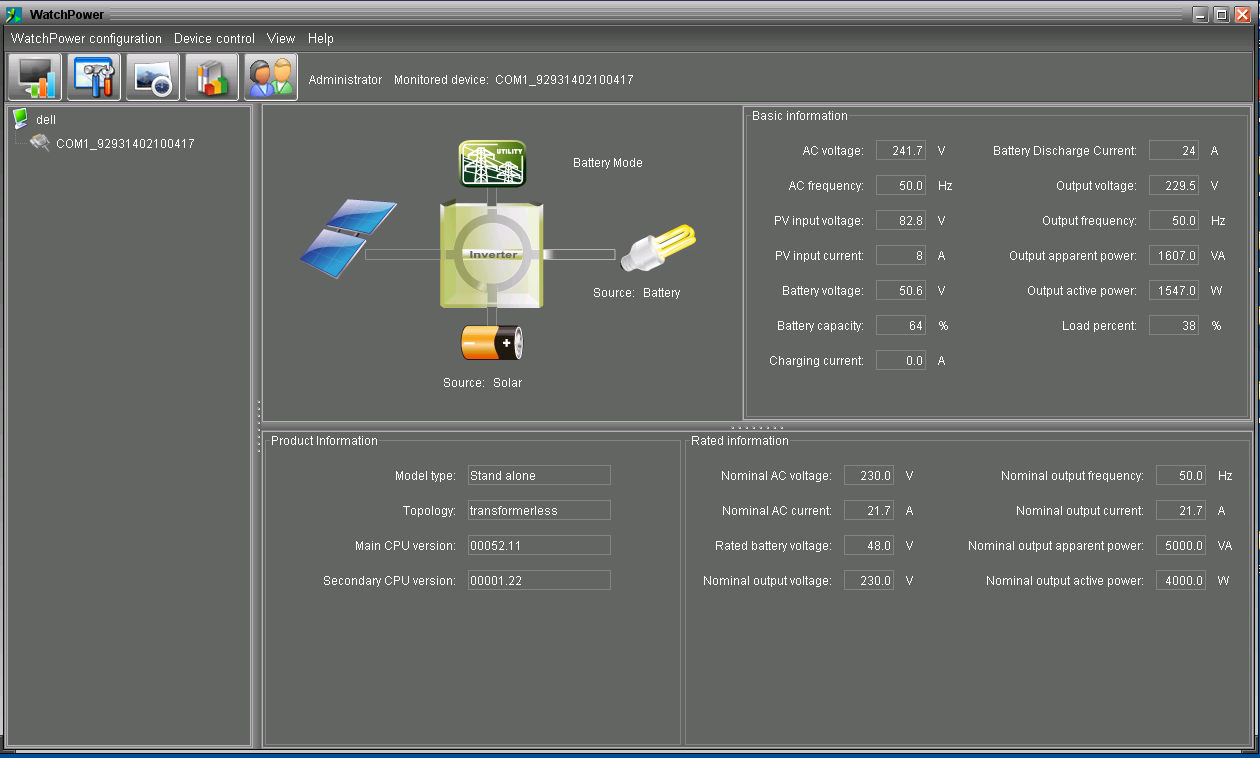This screenshot has height=758, width=1260.
Task: Click the orange battery icon
Action: (x=492, y=343)
